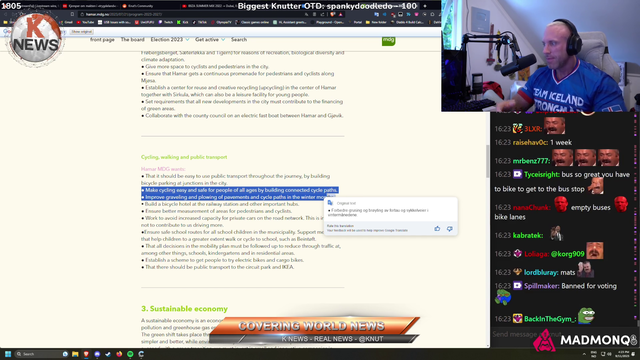Expand the Election 2023 dropdown
Viewport: 640px width, 360px height.
coord(170,40)
